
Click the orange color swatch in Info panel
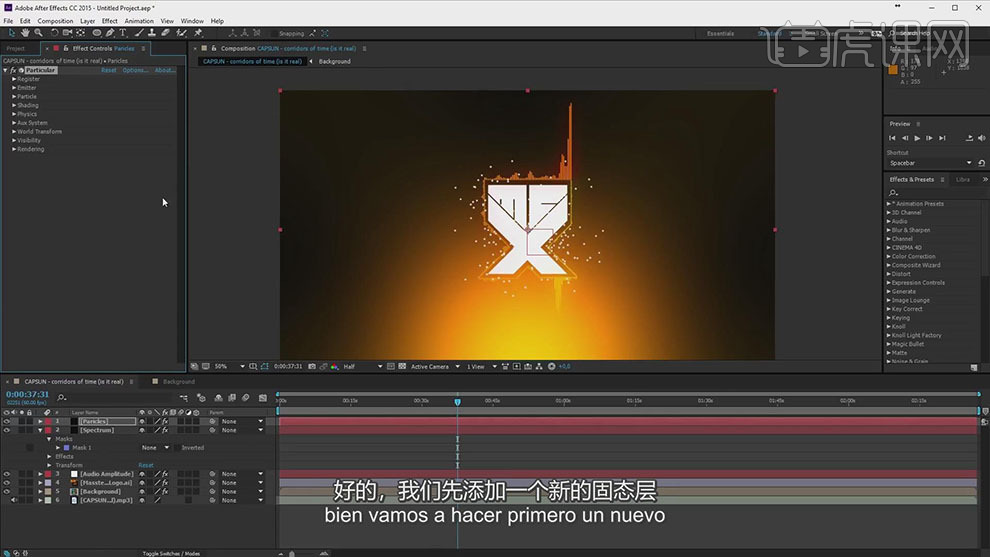coord(893,69)
